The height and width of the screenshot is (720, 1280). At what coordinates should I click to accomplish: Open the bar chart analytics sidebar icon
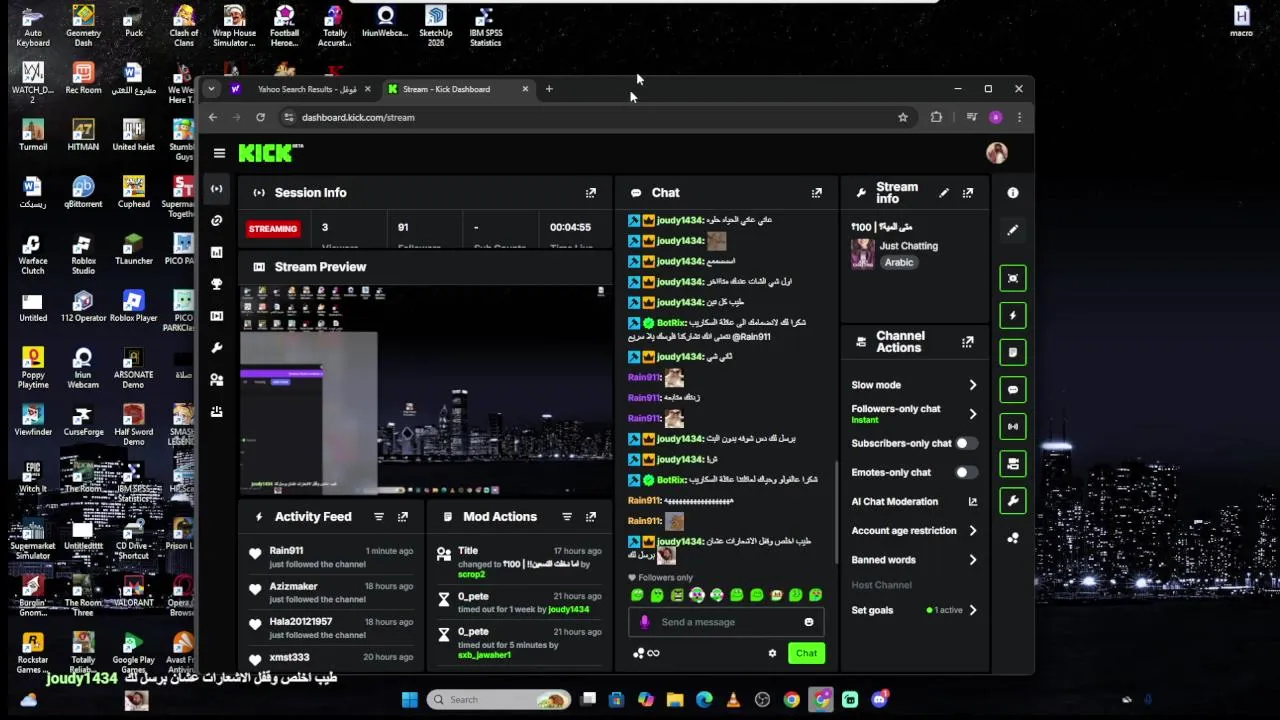217,253
